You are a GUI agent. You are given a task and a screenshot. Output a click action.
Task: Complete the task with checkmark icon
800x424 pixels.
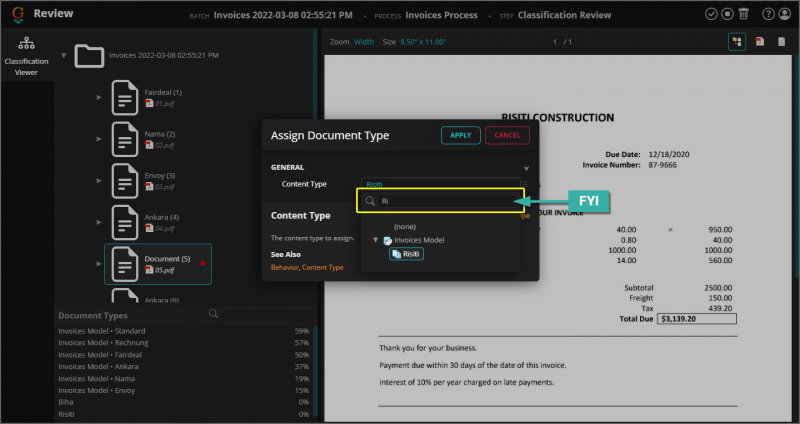(711, 14)
